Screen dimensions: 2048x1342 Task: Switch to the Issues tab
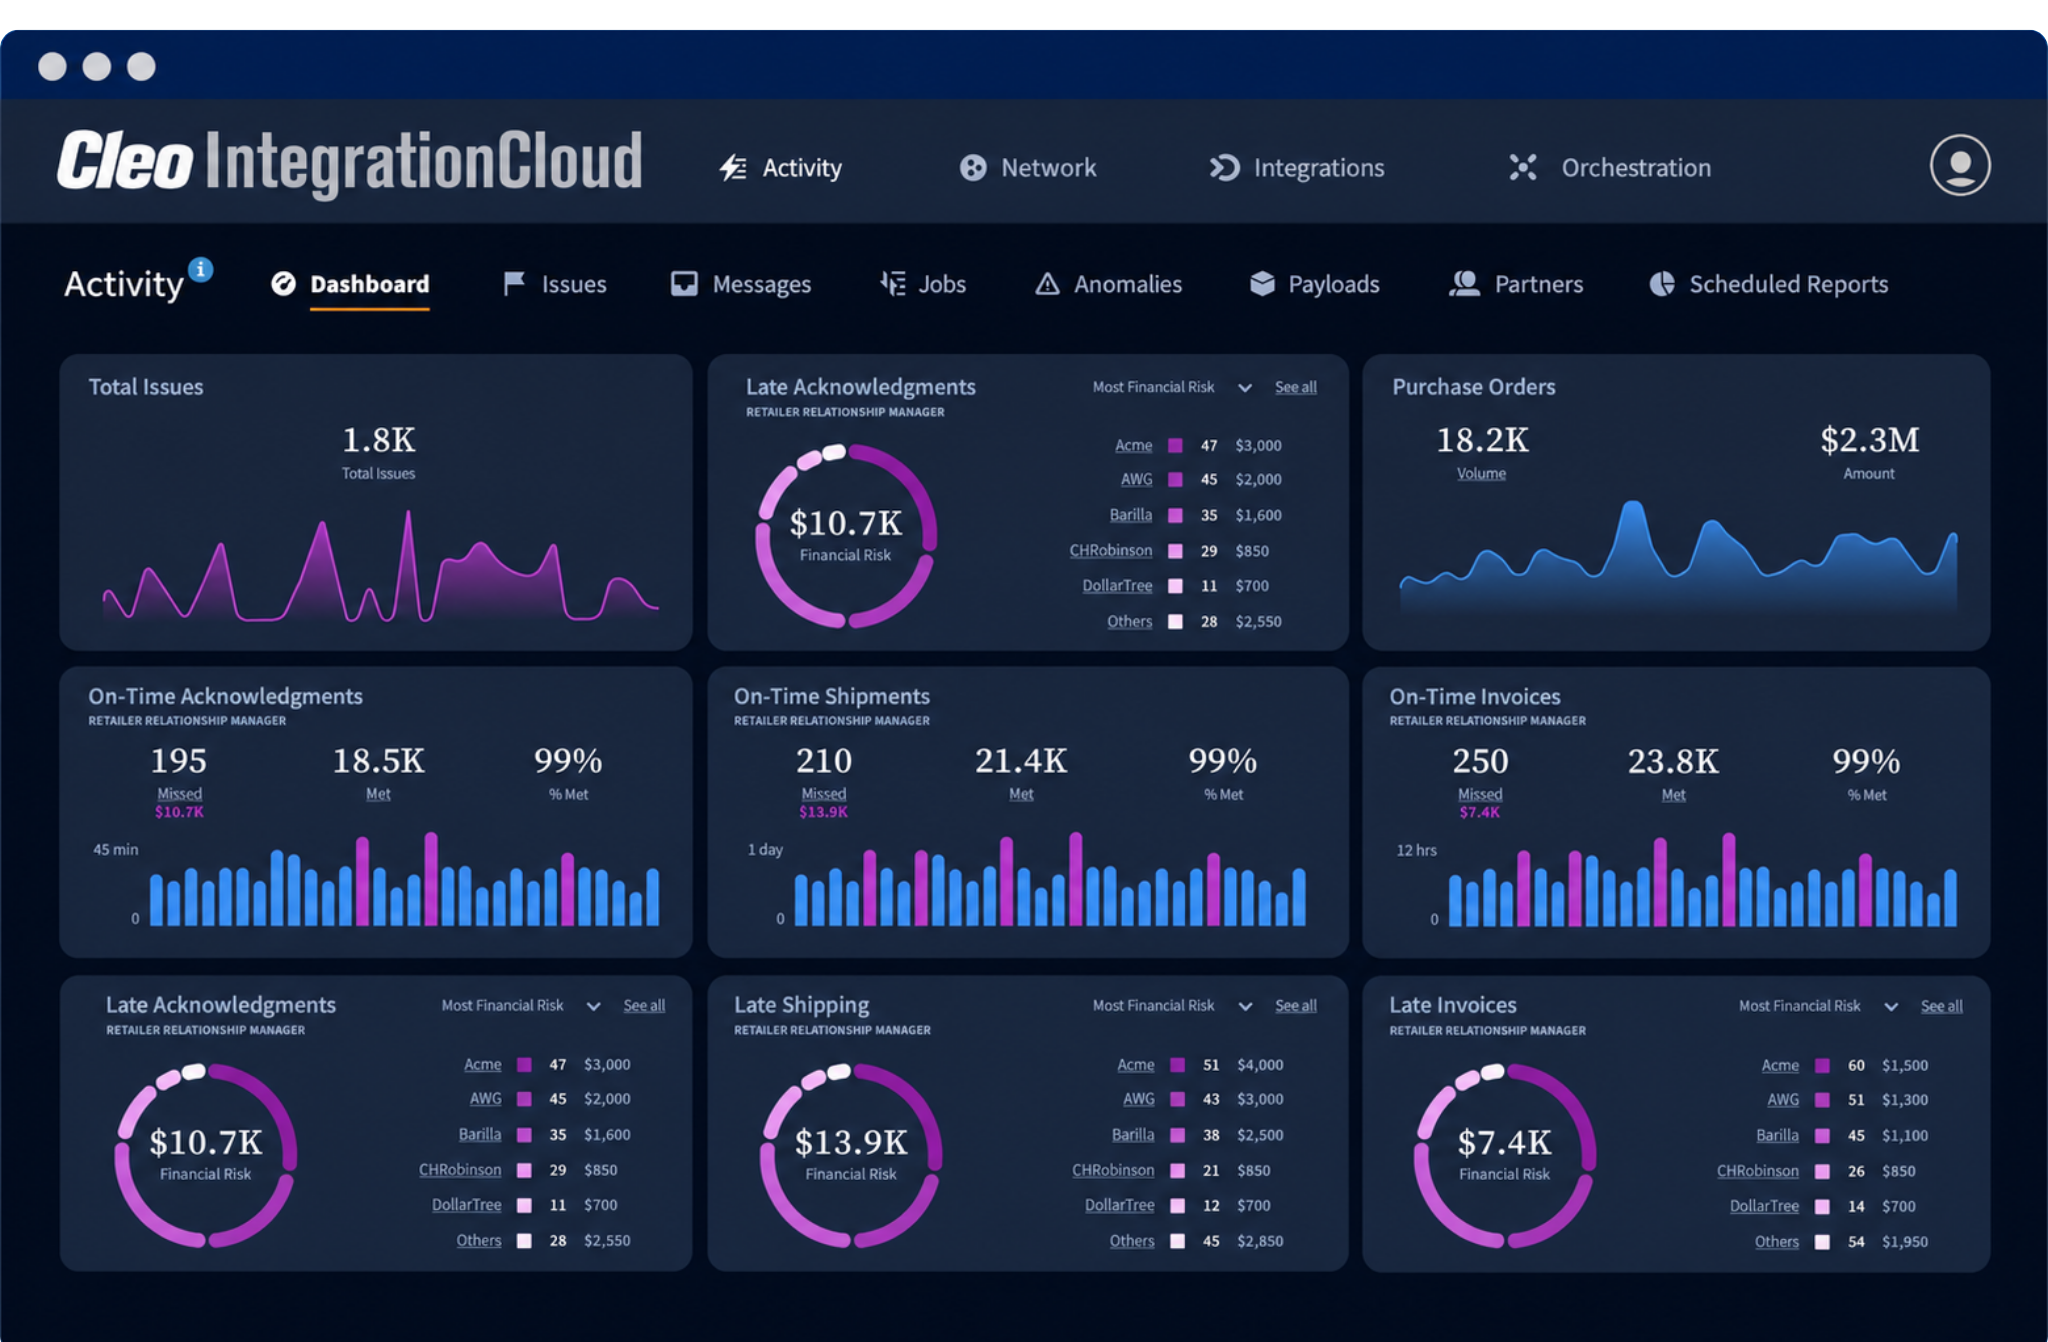point(574,284)
